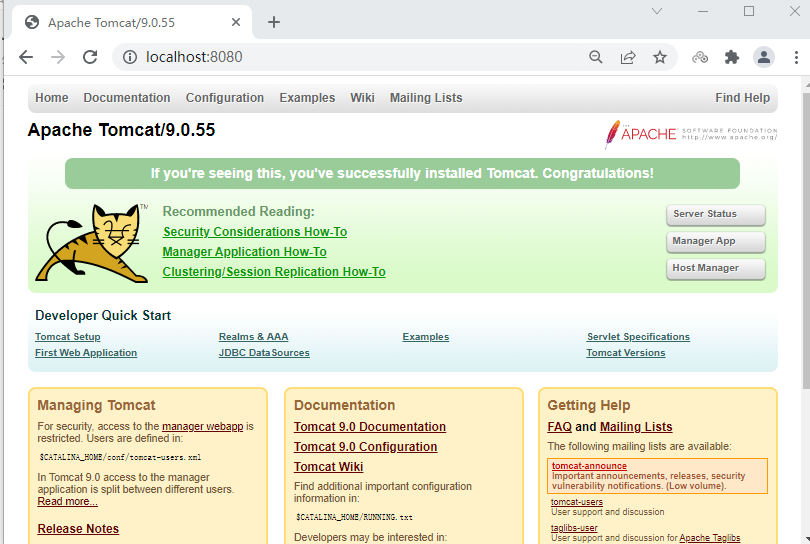Open Examples in the Tomcat nav bar

click(307, 98)
